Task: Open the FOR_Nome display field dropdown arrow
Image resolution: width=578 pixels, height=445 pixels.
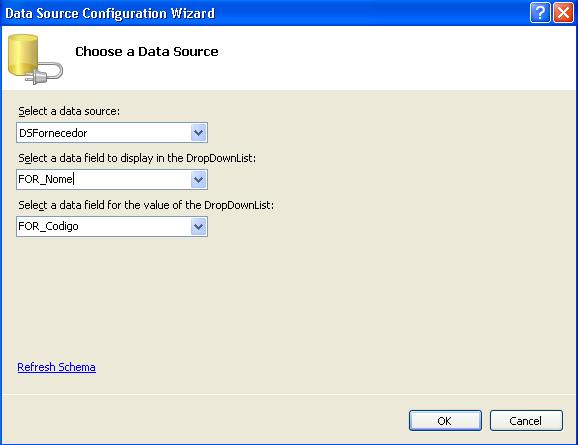Action: (x=198, y=180)
